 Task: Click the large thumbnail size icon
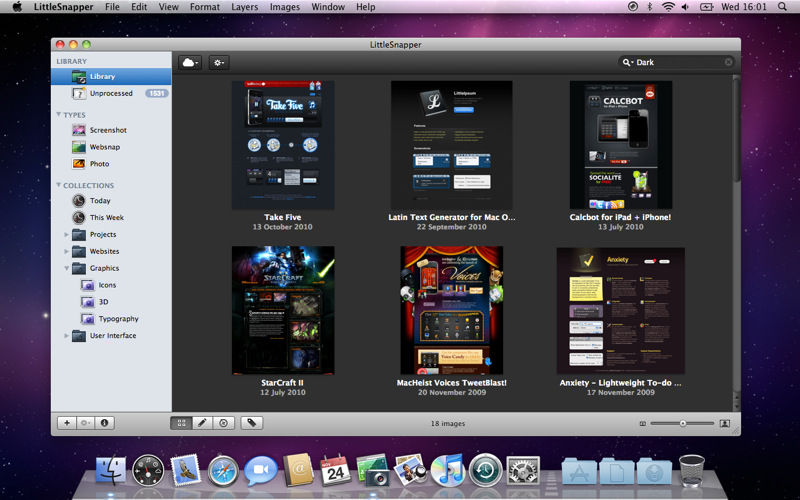click(x=724, y=423)
